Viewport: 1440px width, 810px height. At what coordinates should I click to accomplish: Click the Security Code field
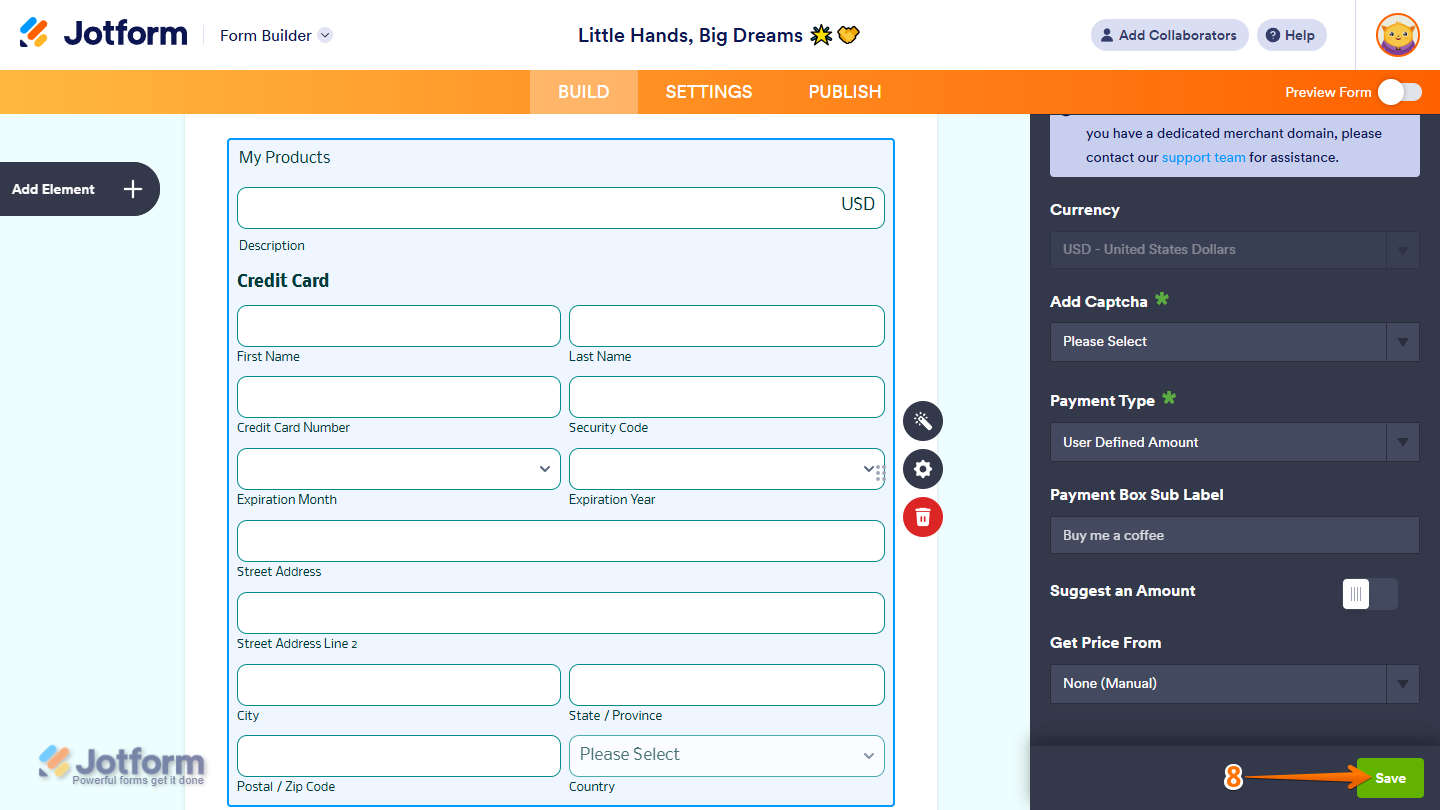click(x=727, y=397)
